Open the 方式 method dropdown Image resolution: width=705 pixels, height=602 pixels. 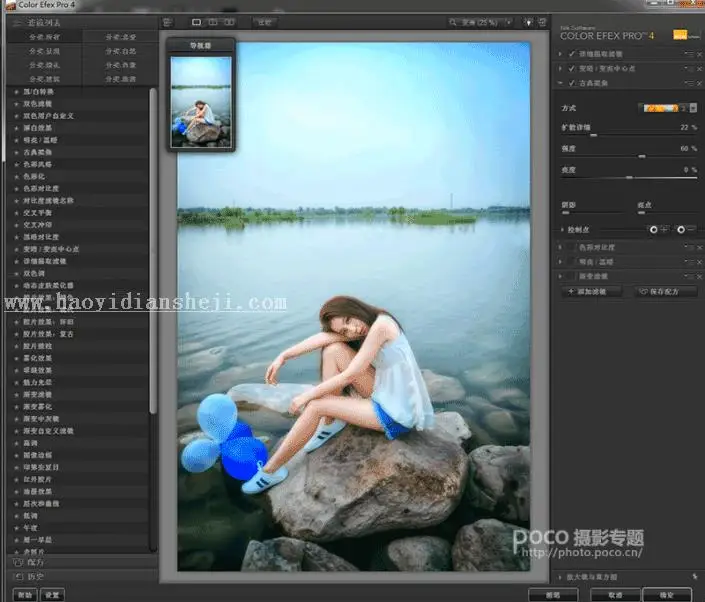point(693,108)
